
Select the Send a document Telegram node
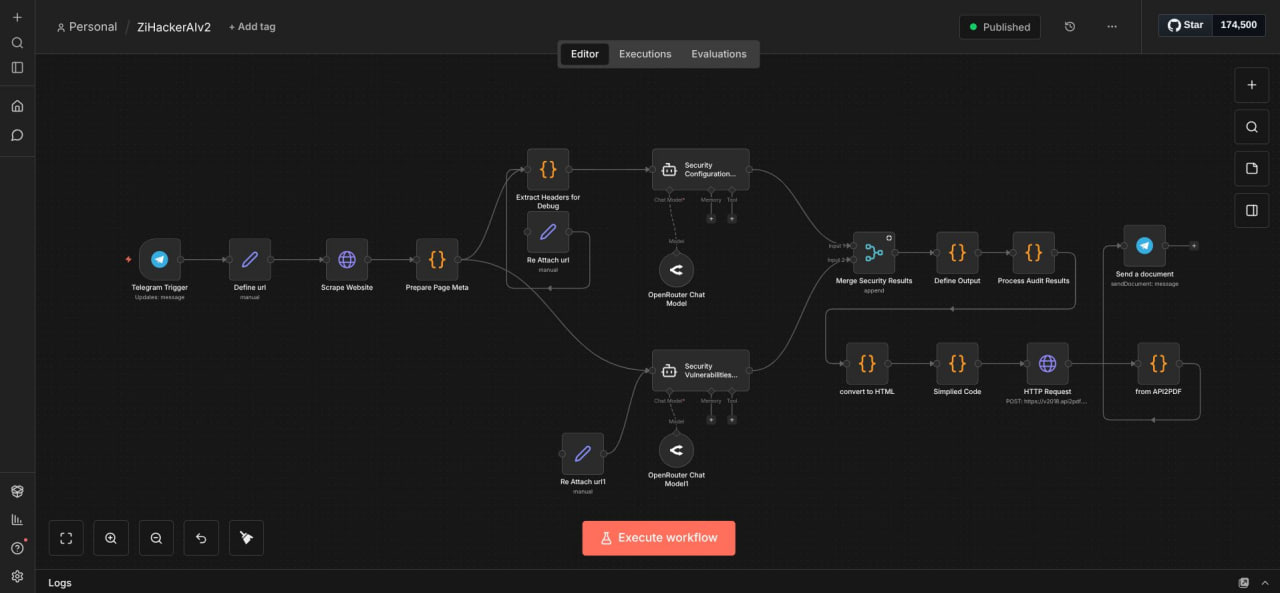click(1144, 246)
